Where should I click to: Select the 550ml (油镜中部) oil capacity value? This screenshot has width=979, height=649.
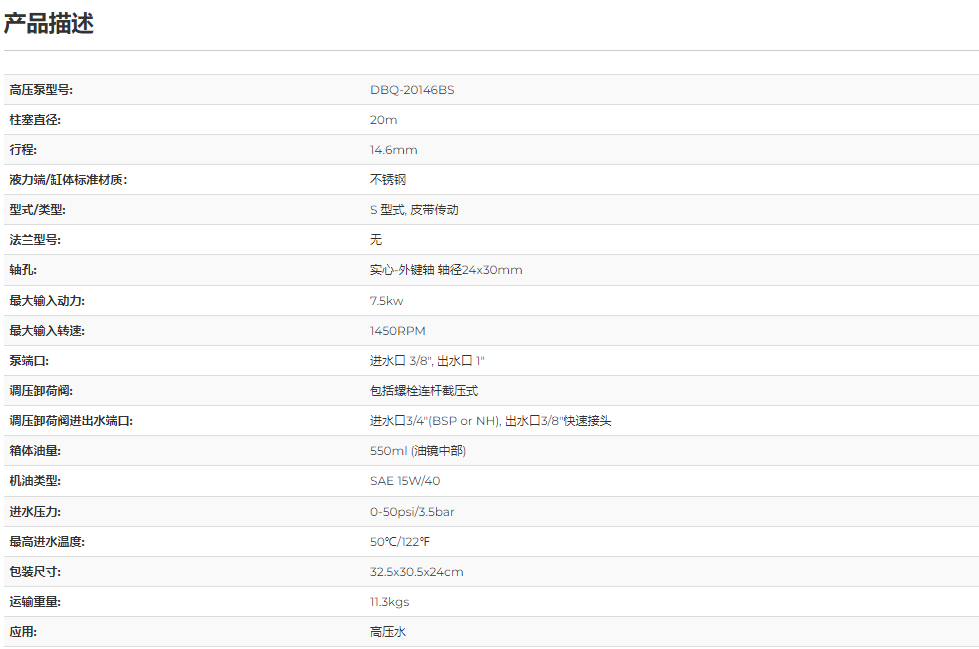click(418, 451)
